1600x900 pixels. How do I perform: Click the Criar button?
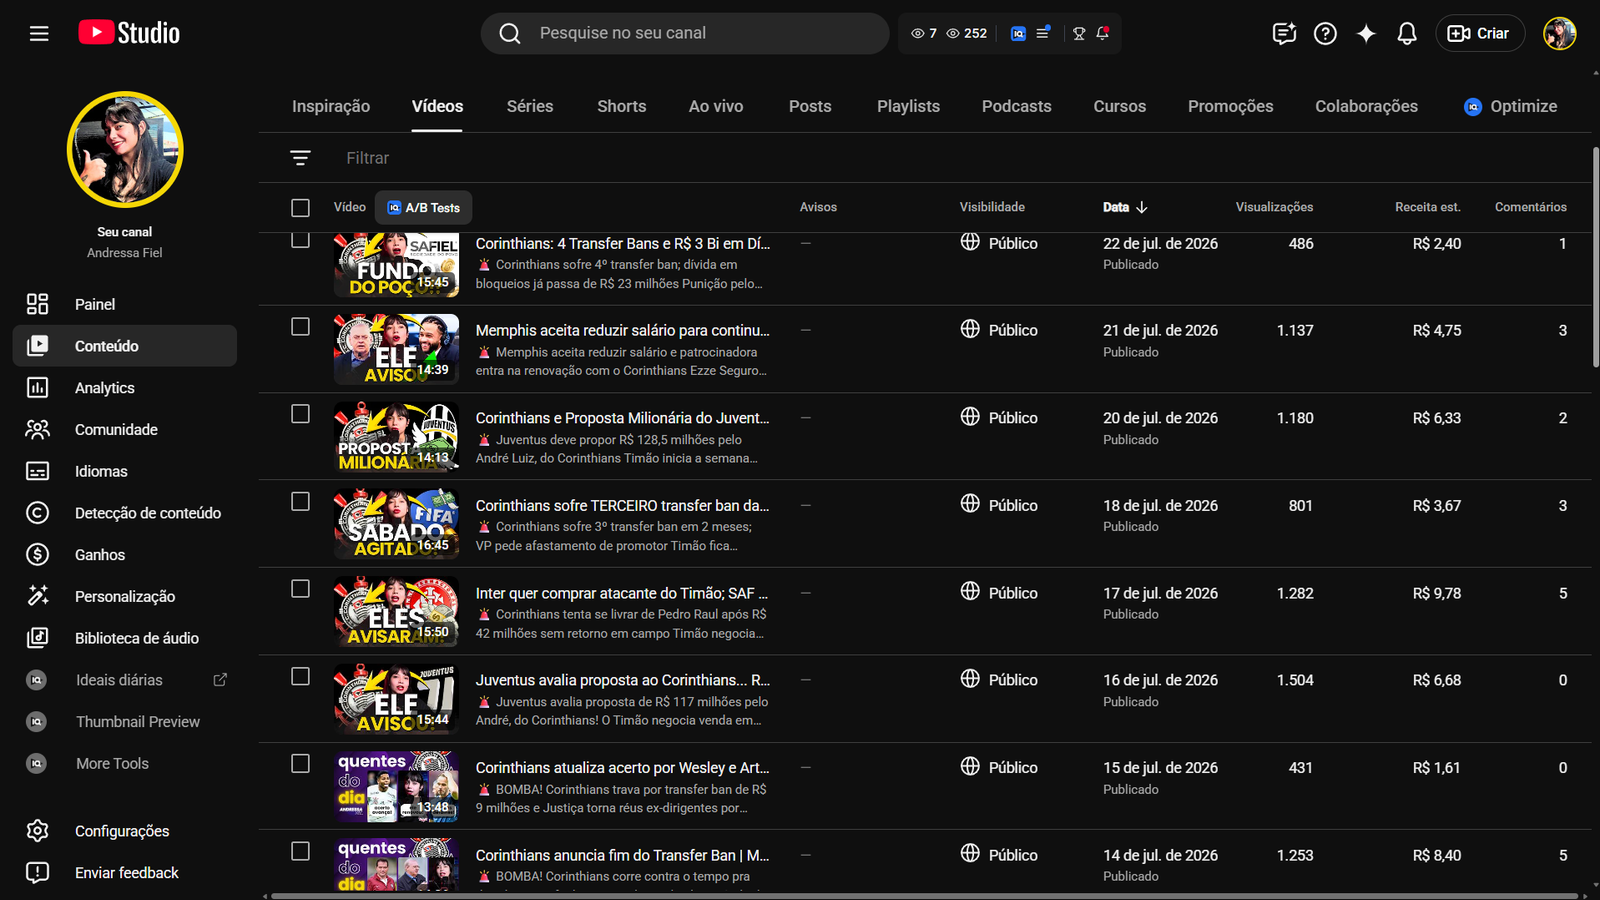coord(1480,33)
